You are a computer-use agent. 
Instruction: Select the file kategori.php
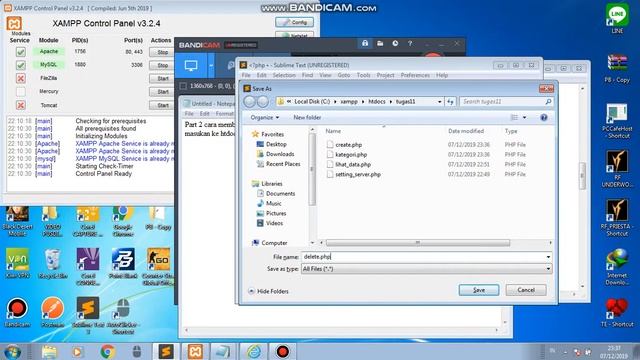(351, 155)
